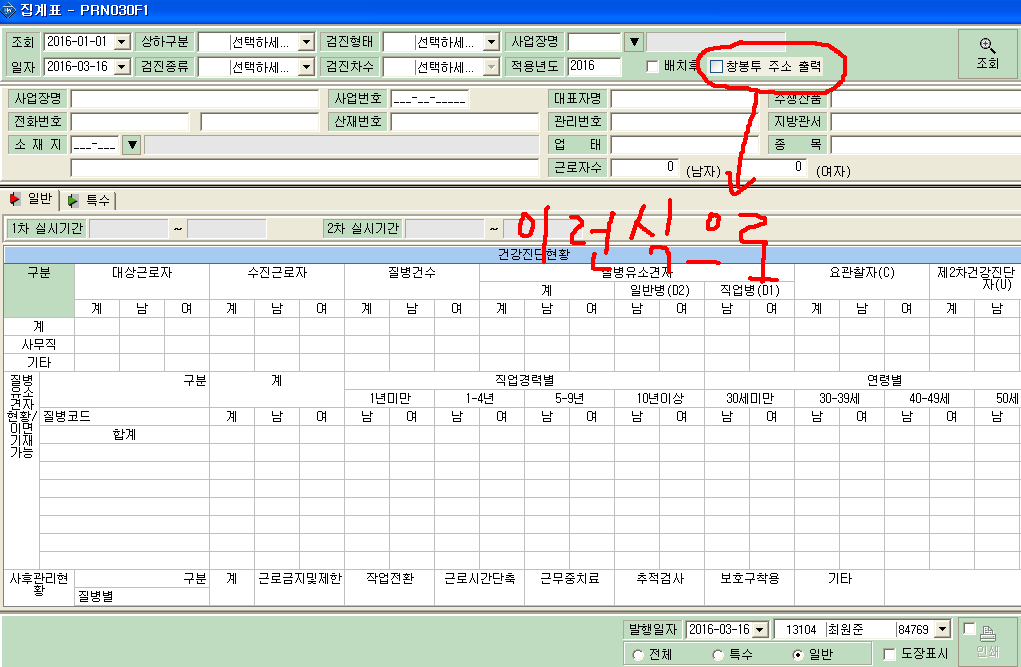Click the 조회 magnifier search button
The image size is (1021, 667).
point(987,54)
